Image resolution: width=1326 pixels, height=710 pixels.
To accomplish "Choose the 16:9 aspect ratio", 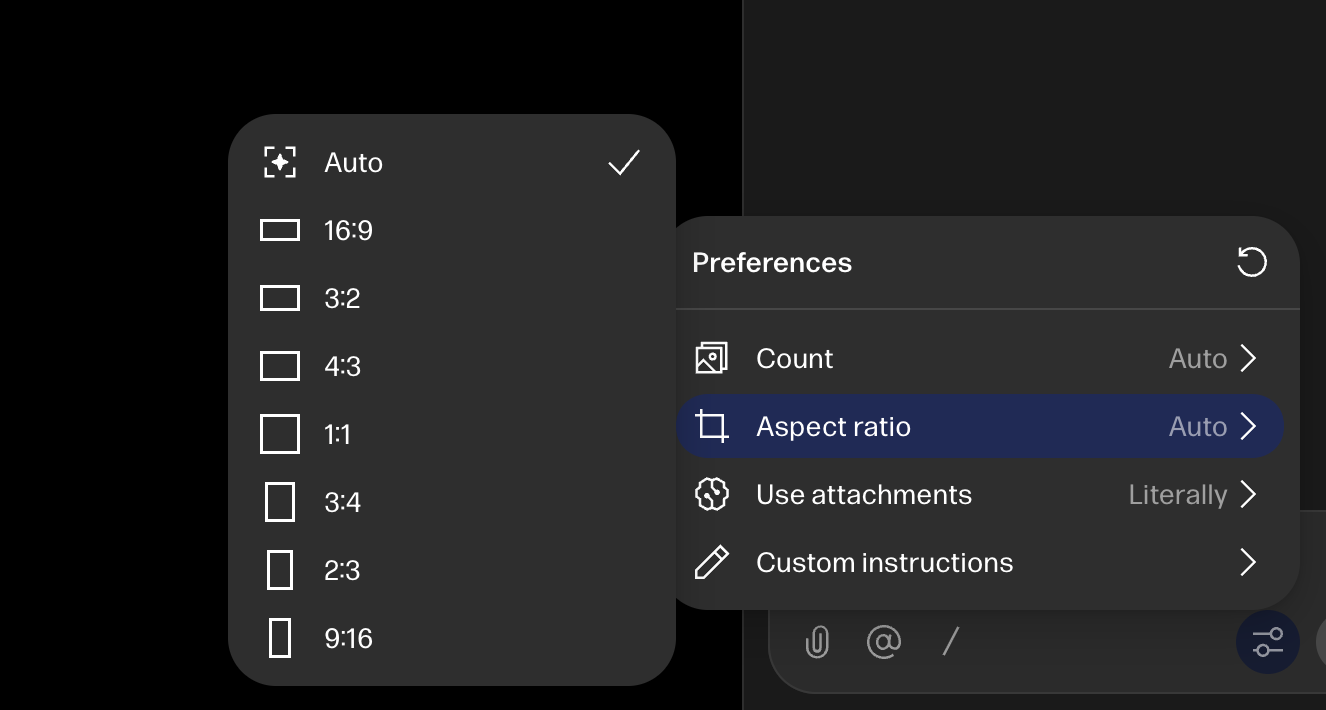I will point(452,230).
